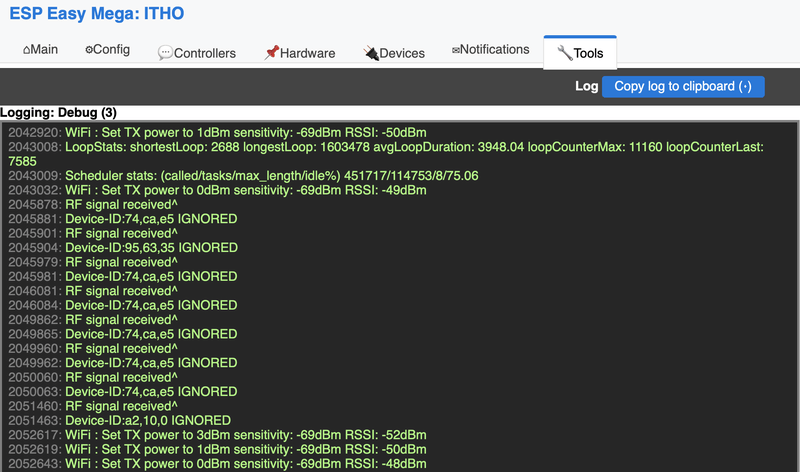The width and height of the screenshot is (800, 472).
Task: Select log line 2052619 WiFi TX power 1dBm
Action: click(x=217, y=450)
